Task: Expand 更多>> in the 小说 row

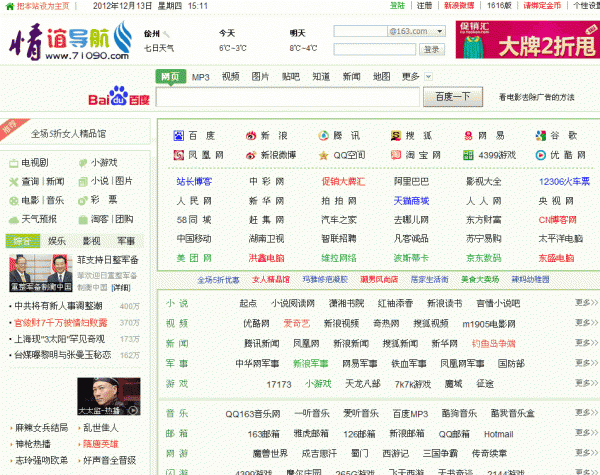Action: click(x=587, y=302)
